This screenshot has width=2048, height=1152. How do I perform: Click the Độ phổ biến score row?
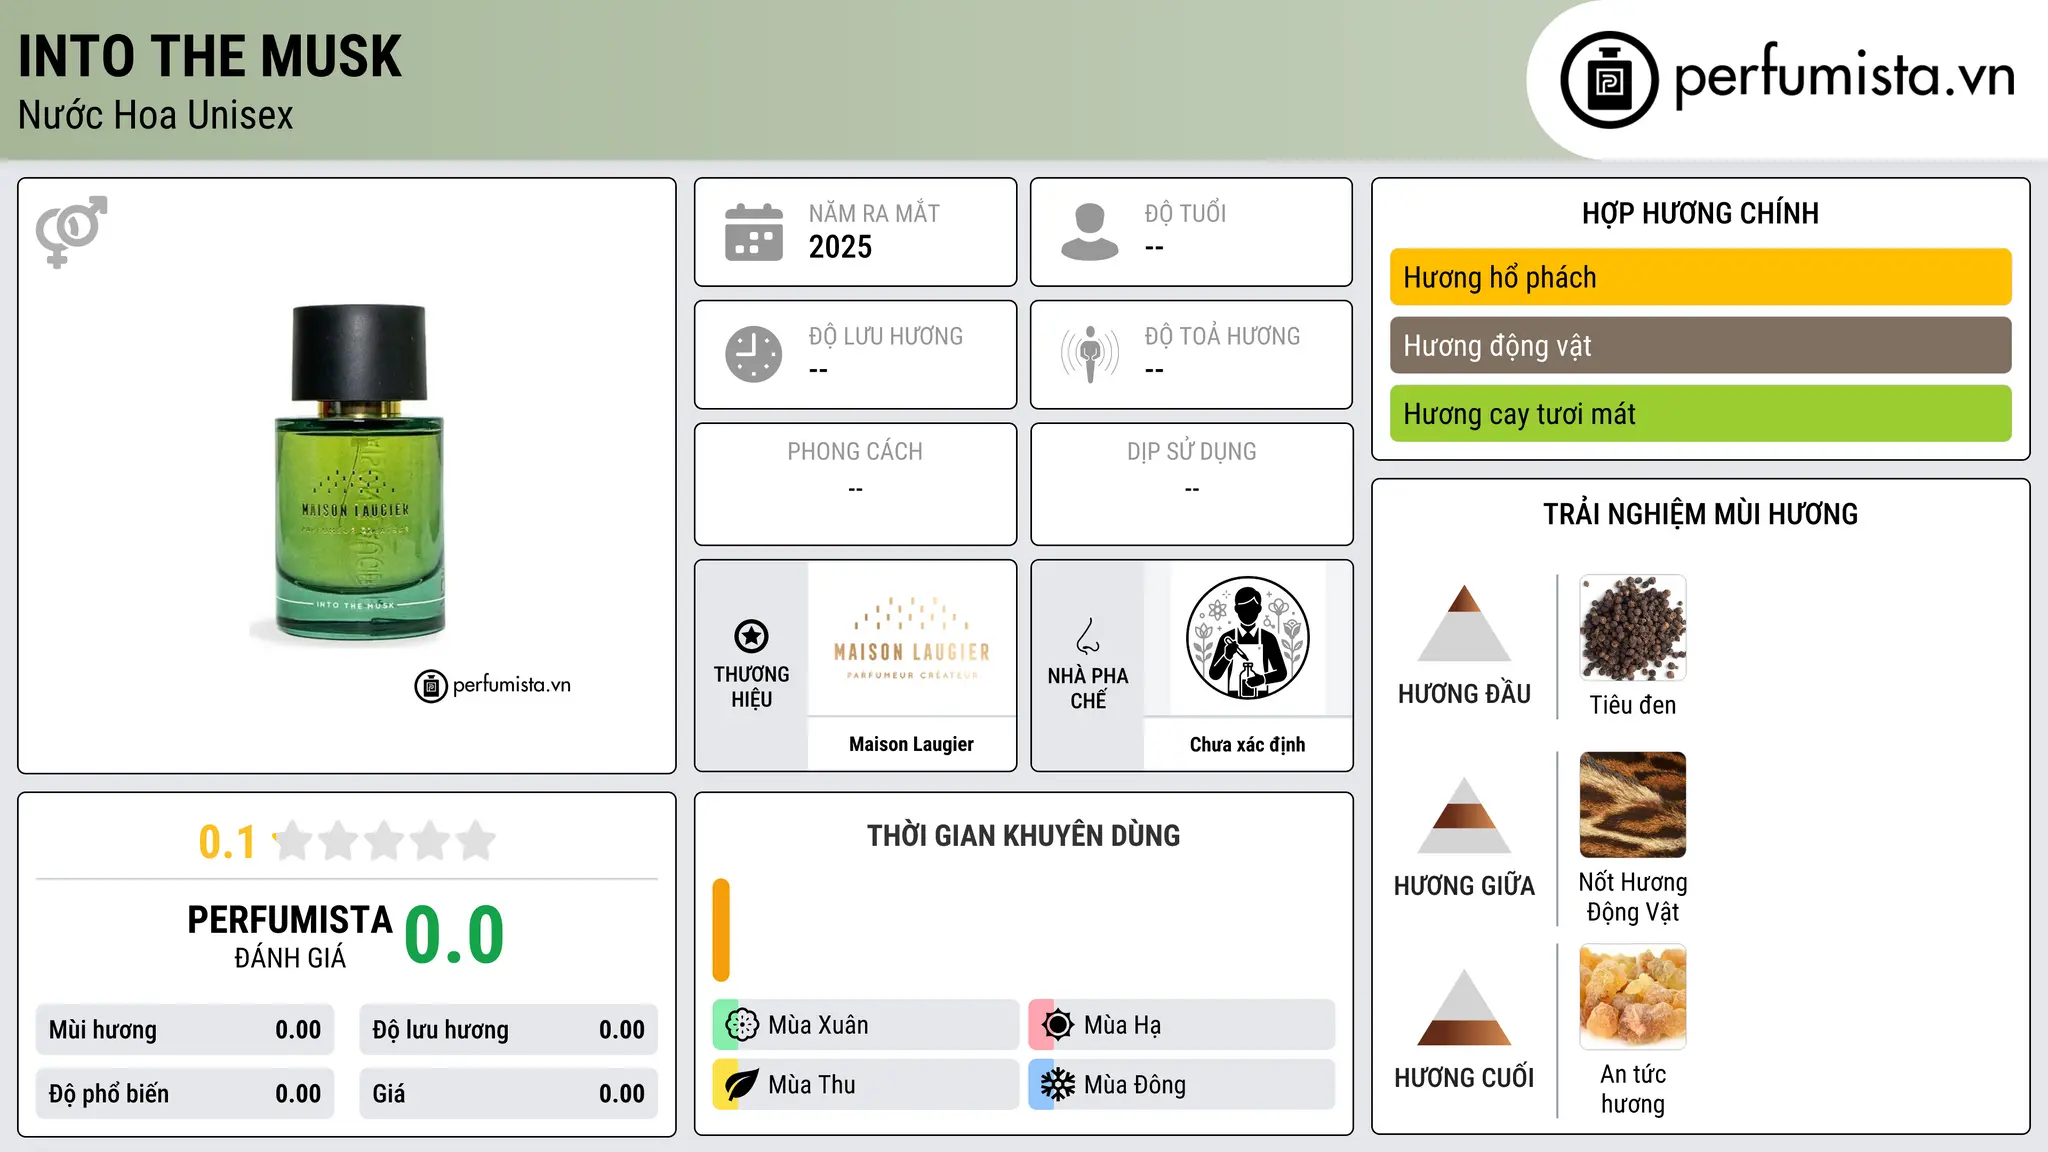tap(185, 1094)
